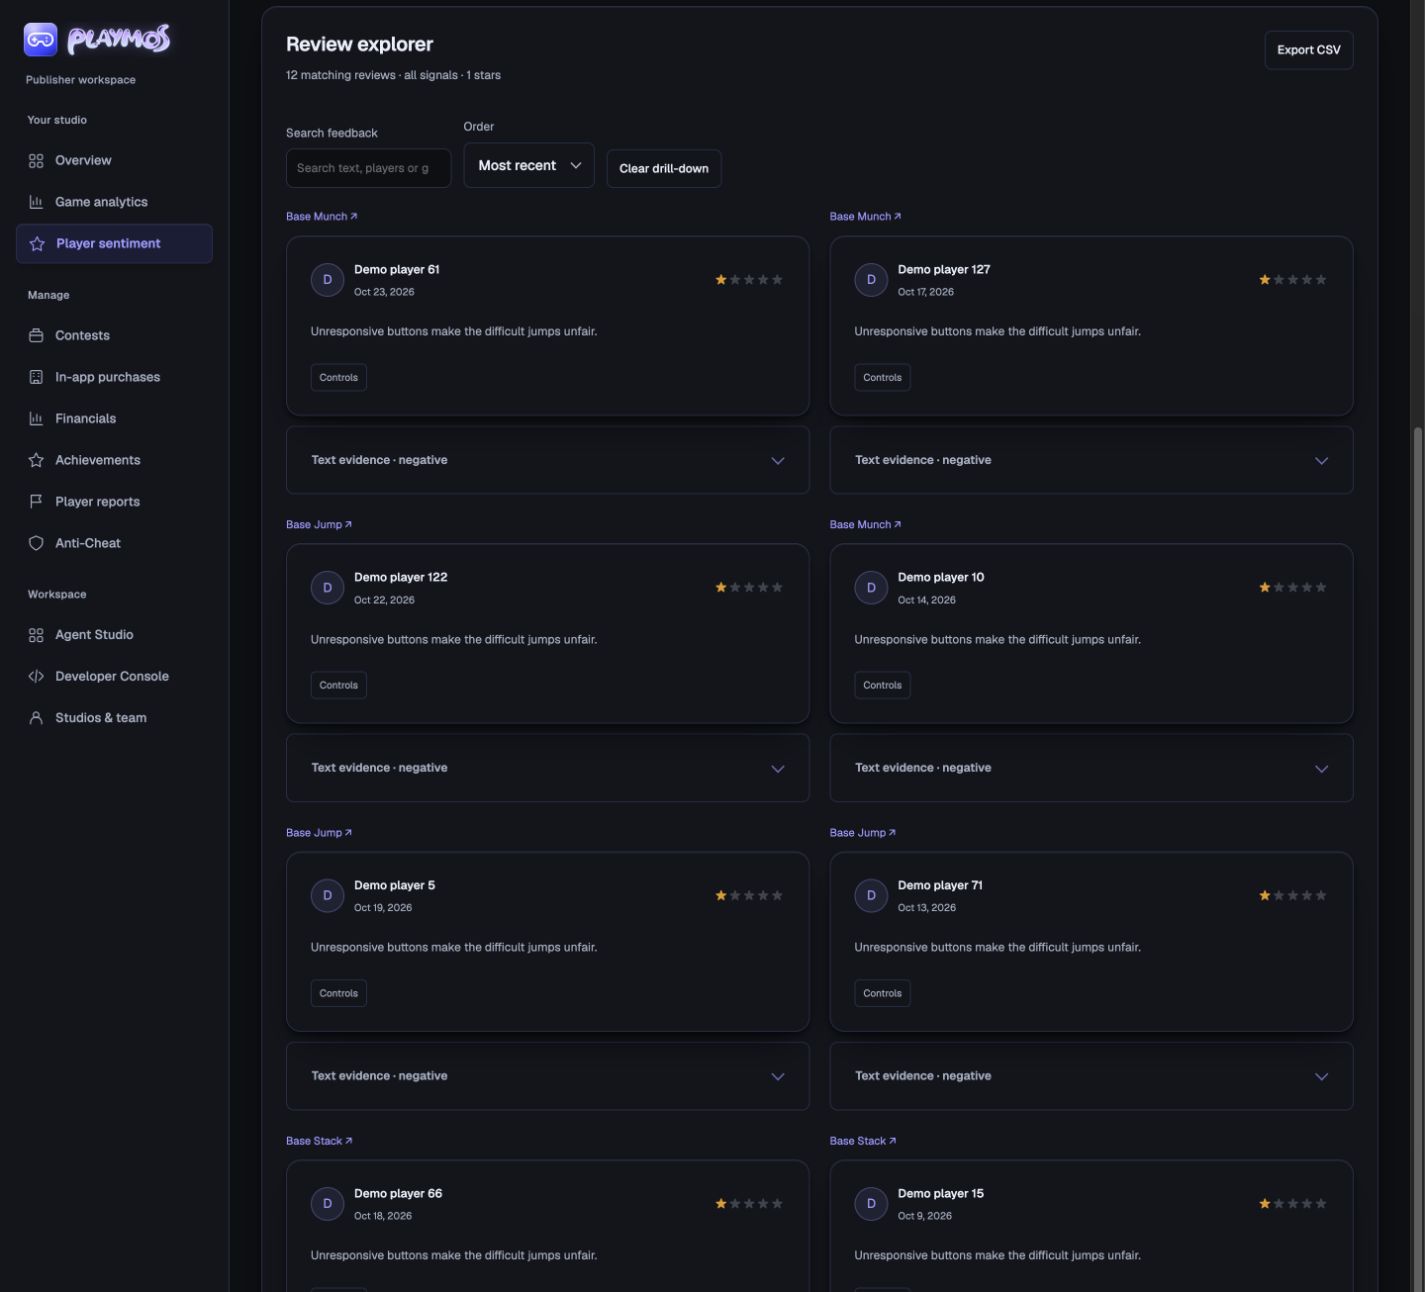Screen dimensions: 1425x1292
Task: Open Overview via its grid icon
Action: point(36,161)
